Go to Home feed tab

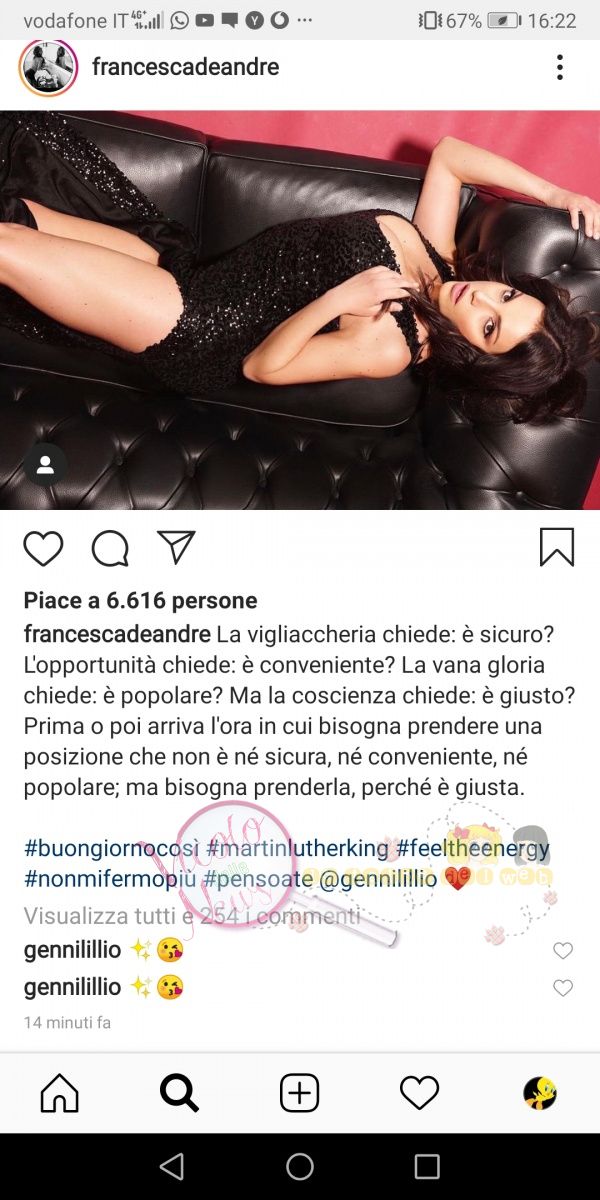coord(59,1093)
